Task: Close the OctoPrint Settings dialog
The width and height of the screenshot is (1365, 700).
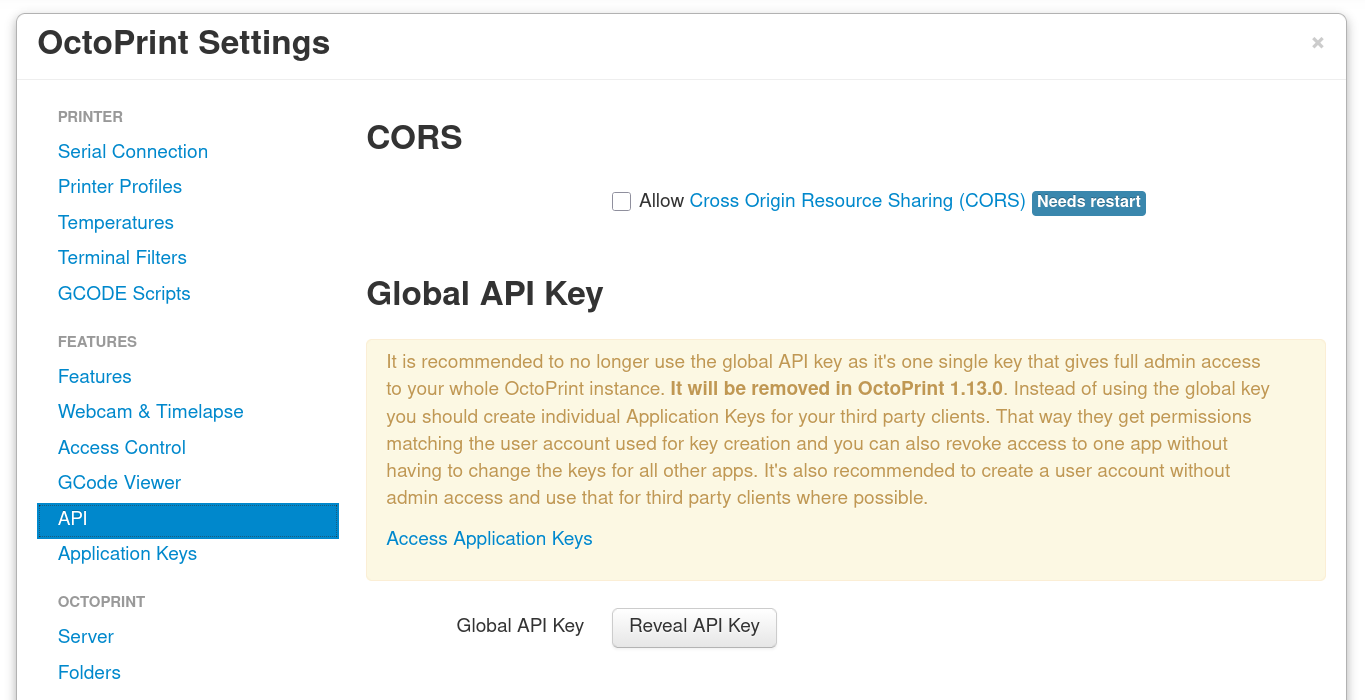Action: [1317, 42]
